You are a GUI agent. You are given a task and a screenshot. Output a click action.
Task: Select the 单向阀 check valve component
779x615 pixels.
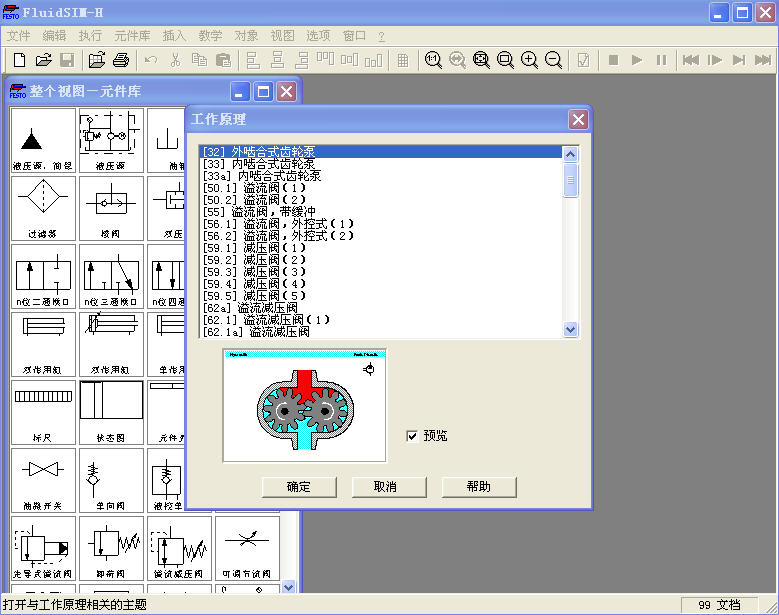[x=111, y=481]
